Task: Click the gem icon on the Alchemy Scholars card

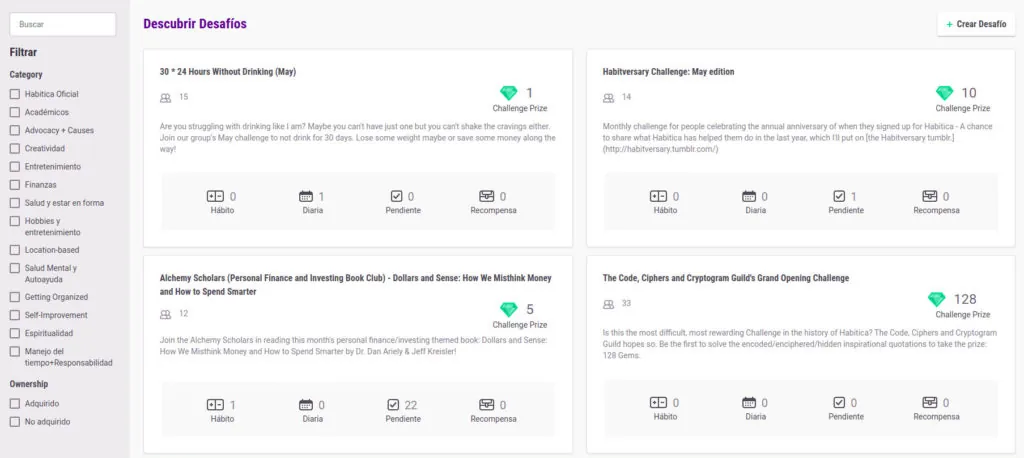Action: coord(509,310)
